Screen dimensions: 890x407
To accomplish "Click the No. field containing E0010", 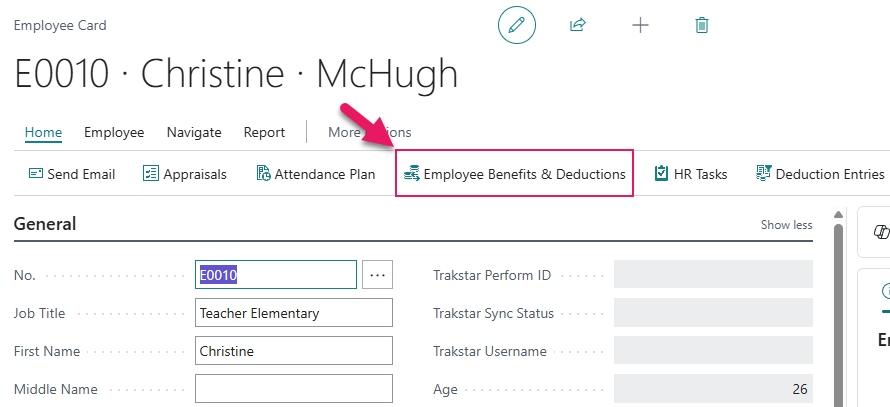I will pyautogui.click(x=276, y=275).
